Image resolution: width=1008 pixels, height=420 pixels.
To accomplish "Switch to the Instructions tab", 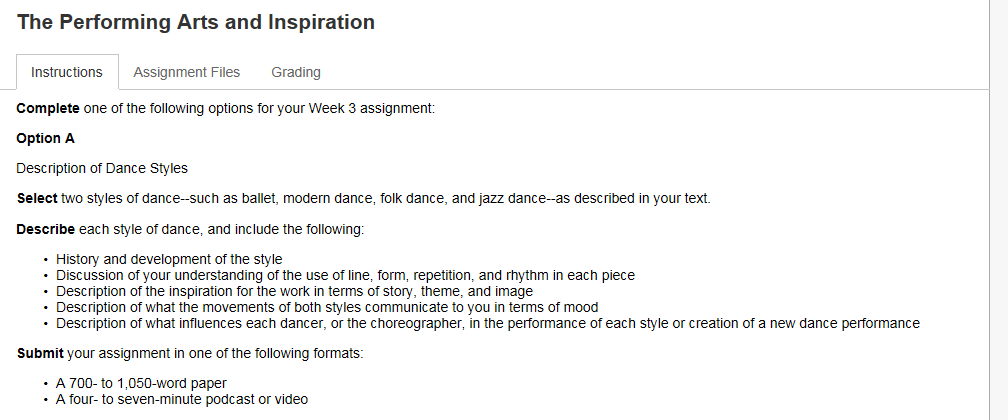I will (x=67, y=72).
